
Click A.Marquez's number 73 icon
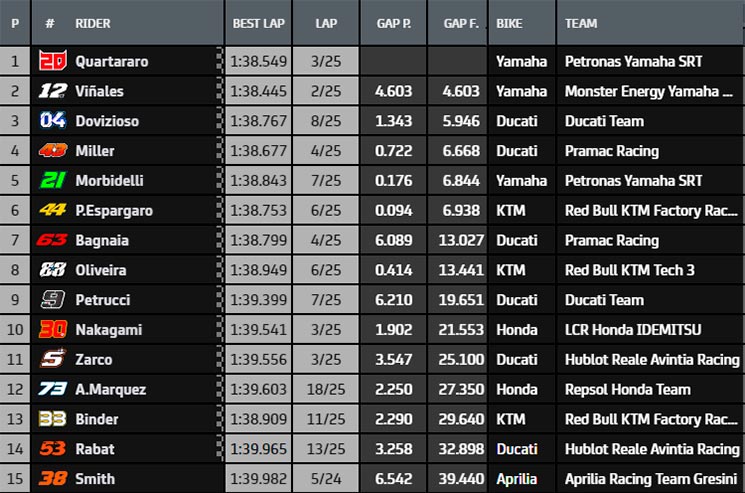(52, 389)
